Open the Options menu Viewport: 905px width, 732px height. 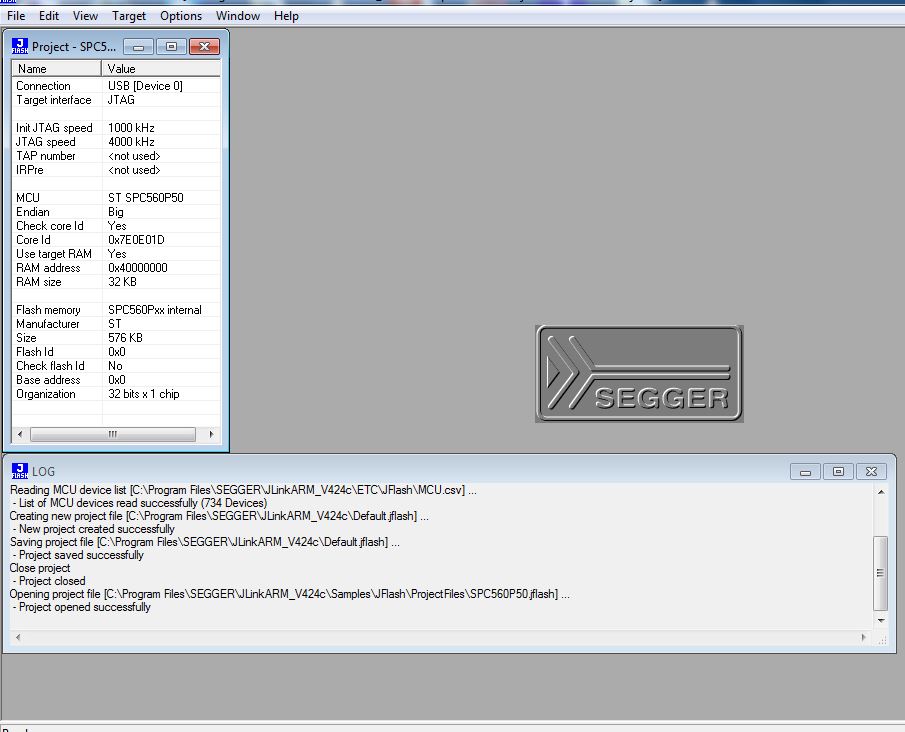pyautogui.click(x=181, y=16)
